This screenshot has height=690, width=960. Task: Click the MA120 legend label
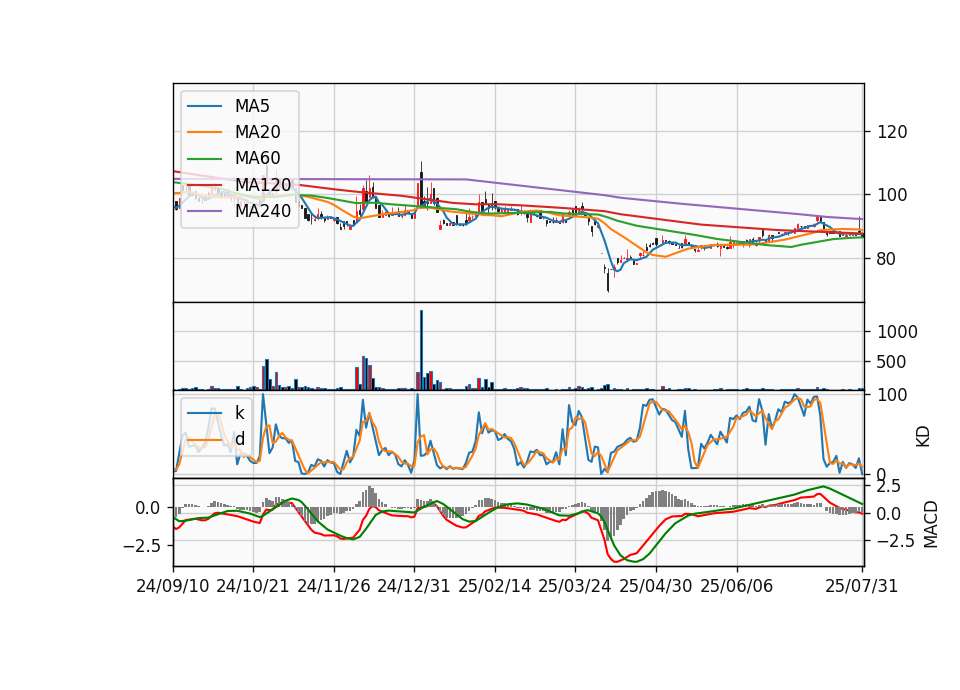click(263, 184)
